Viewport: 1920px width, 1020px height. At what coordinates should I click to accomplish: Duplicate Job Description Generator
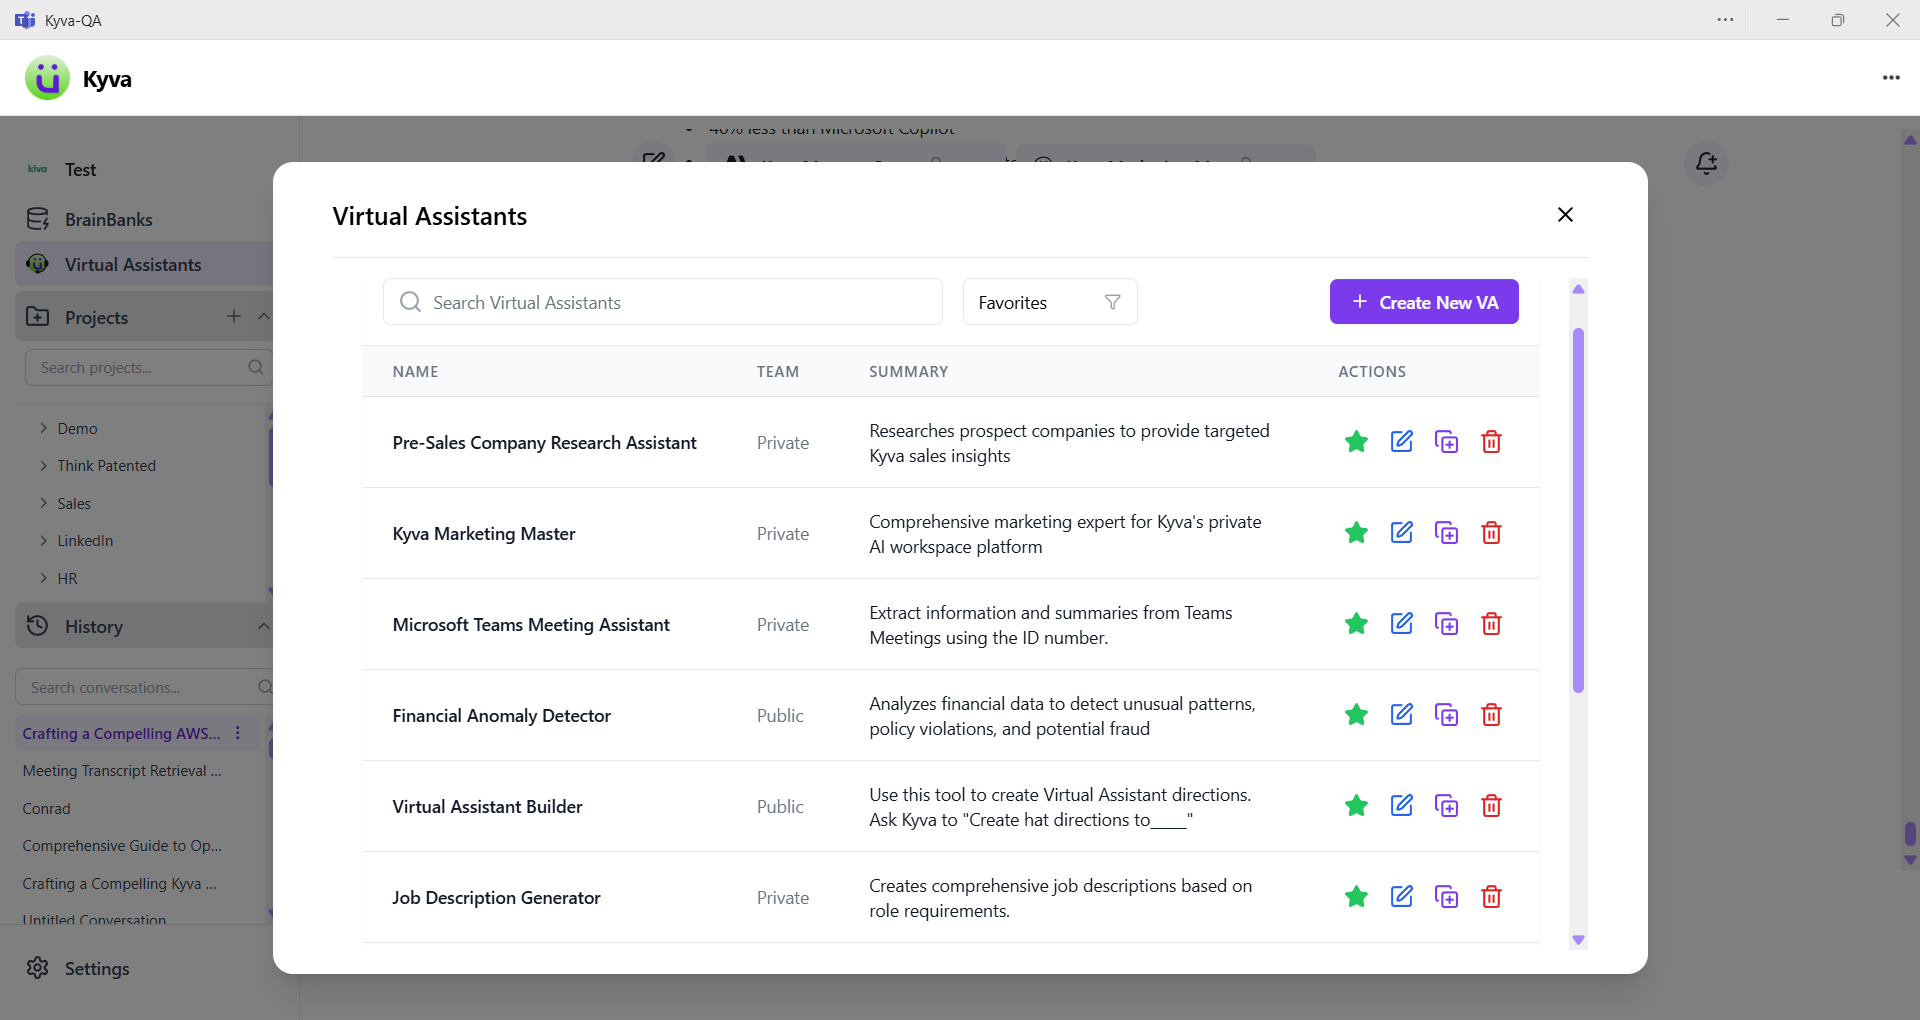tap(1446, 897)
